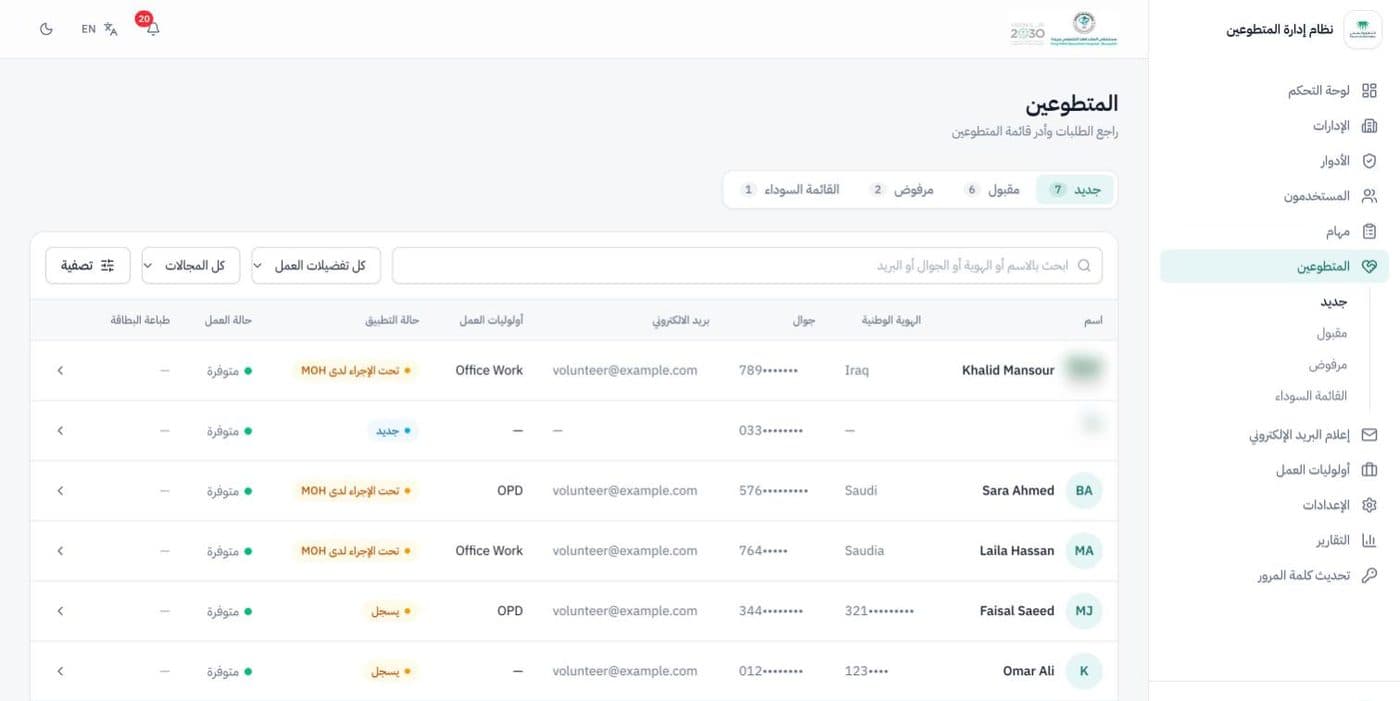Expand Khalid Mansour row chevron
1400x701 pixels.
click(60, 370)
